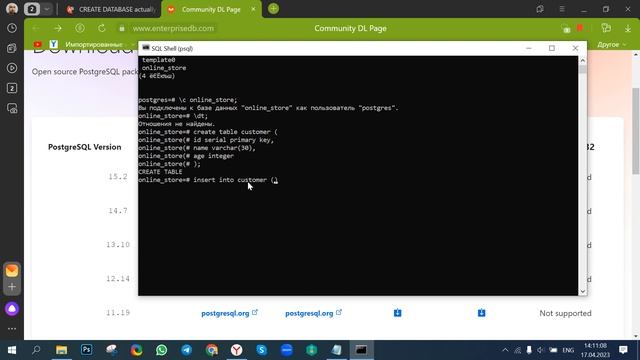The image size is (640, 360).
Task: Open Chrome from the taskbar
Action: point(212,350)
